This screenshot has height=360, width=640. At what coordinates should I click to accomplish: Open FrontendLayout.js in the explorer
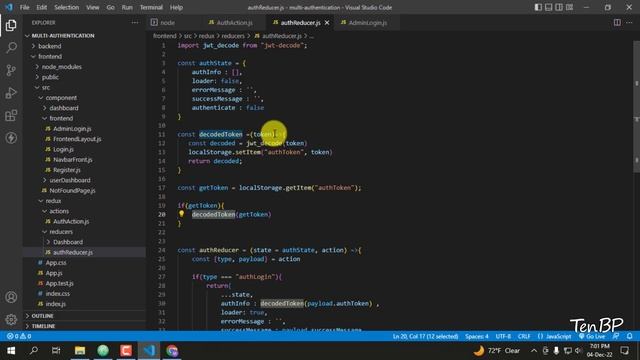[77, 139]
